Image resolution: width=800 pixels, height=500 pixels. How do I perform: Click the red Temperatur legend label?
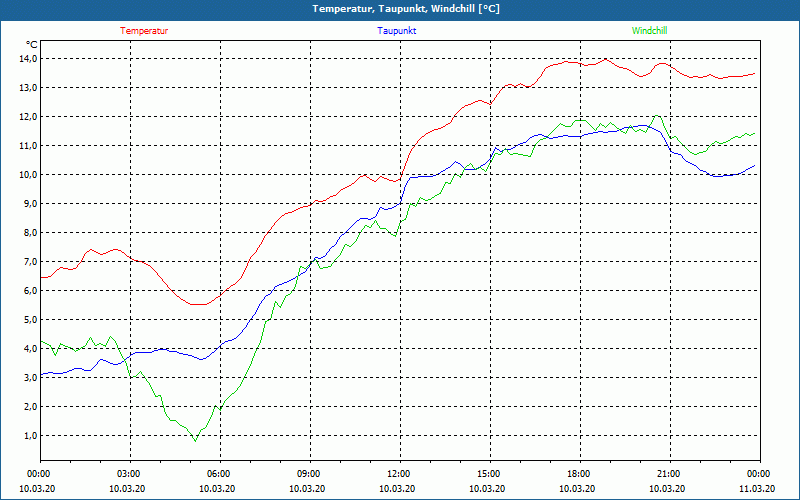click(144, 31)
